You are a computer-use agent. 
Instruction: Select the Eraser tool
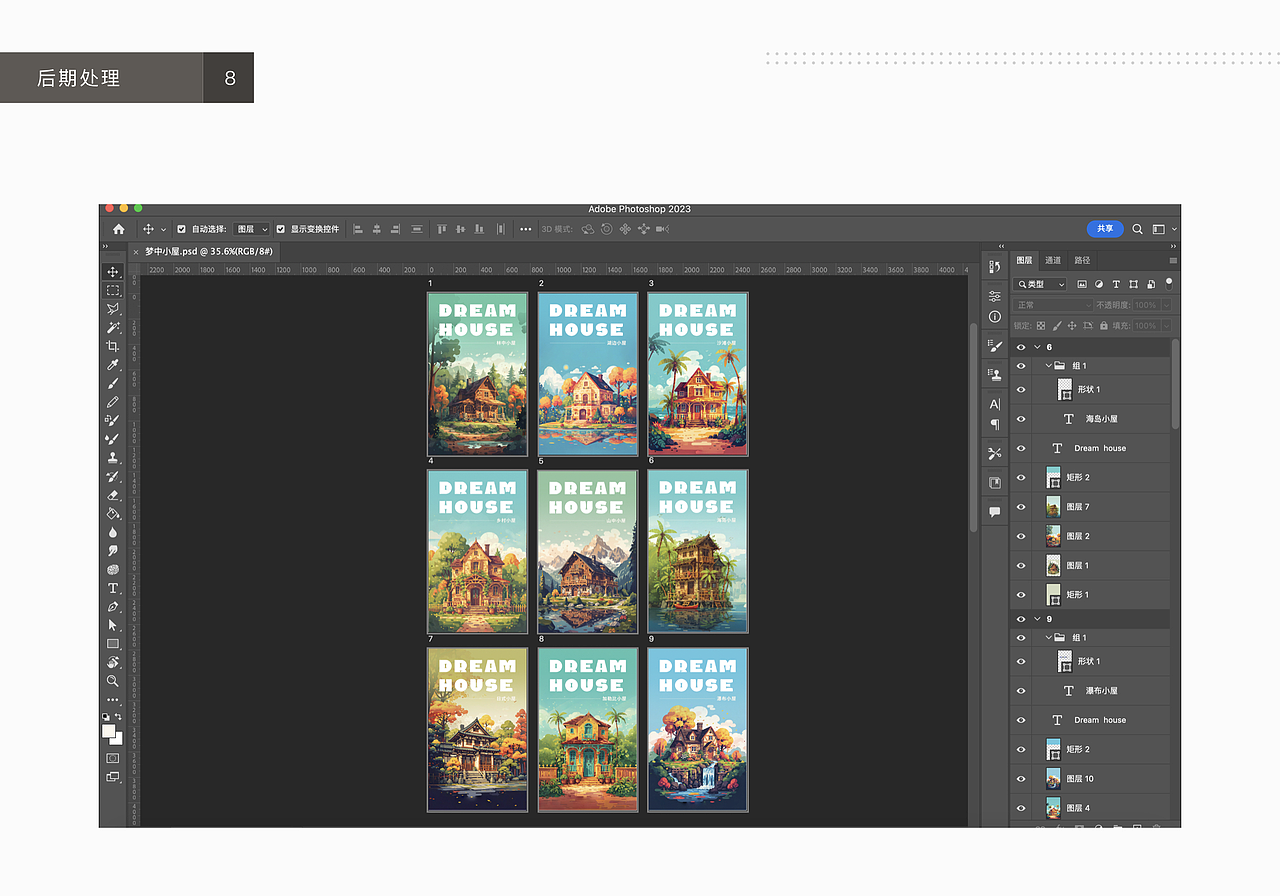113,494
